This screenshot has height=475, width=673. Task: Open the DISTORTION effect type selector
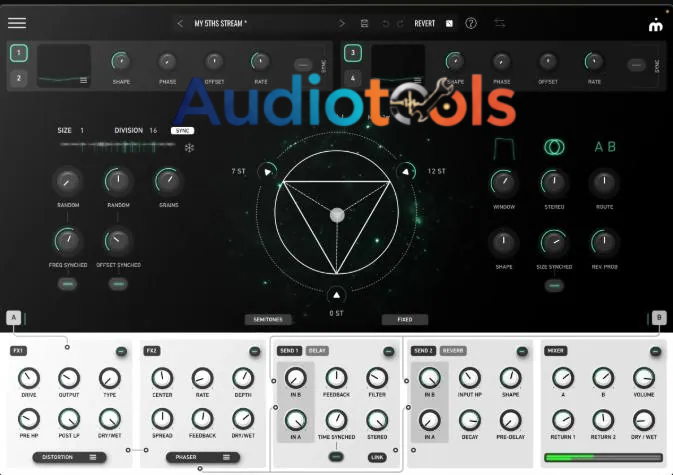(69, 457)
